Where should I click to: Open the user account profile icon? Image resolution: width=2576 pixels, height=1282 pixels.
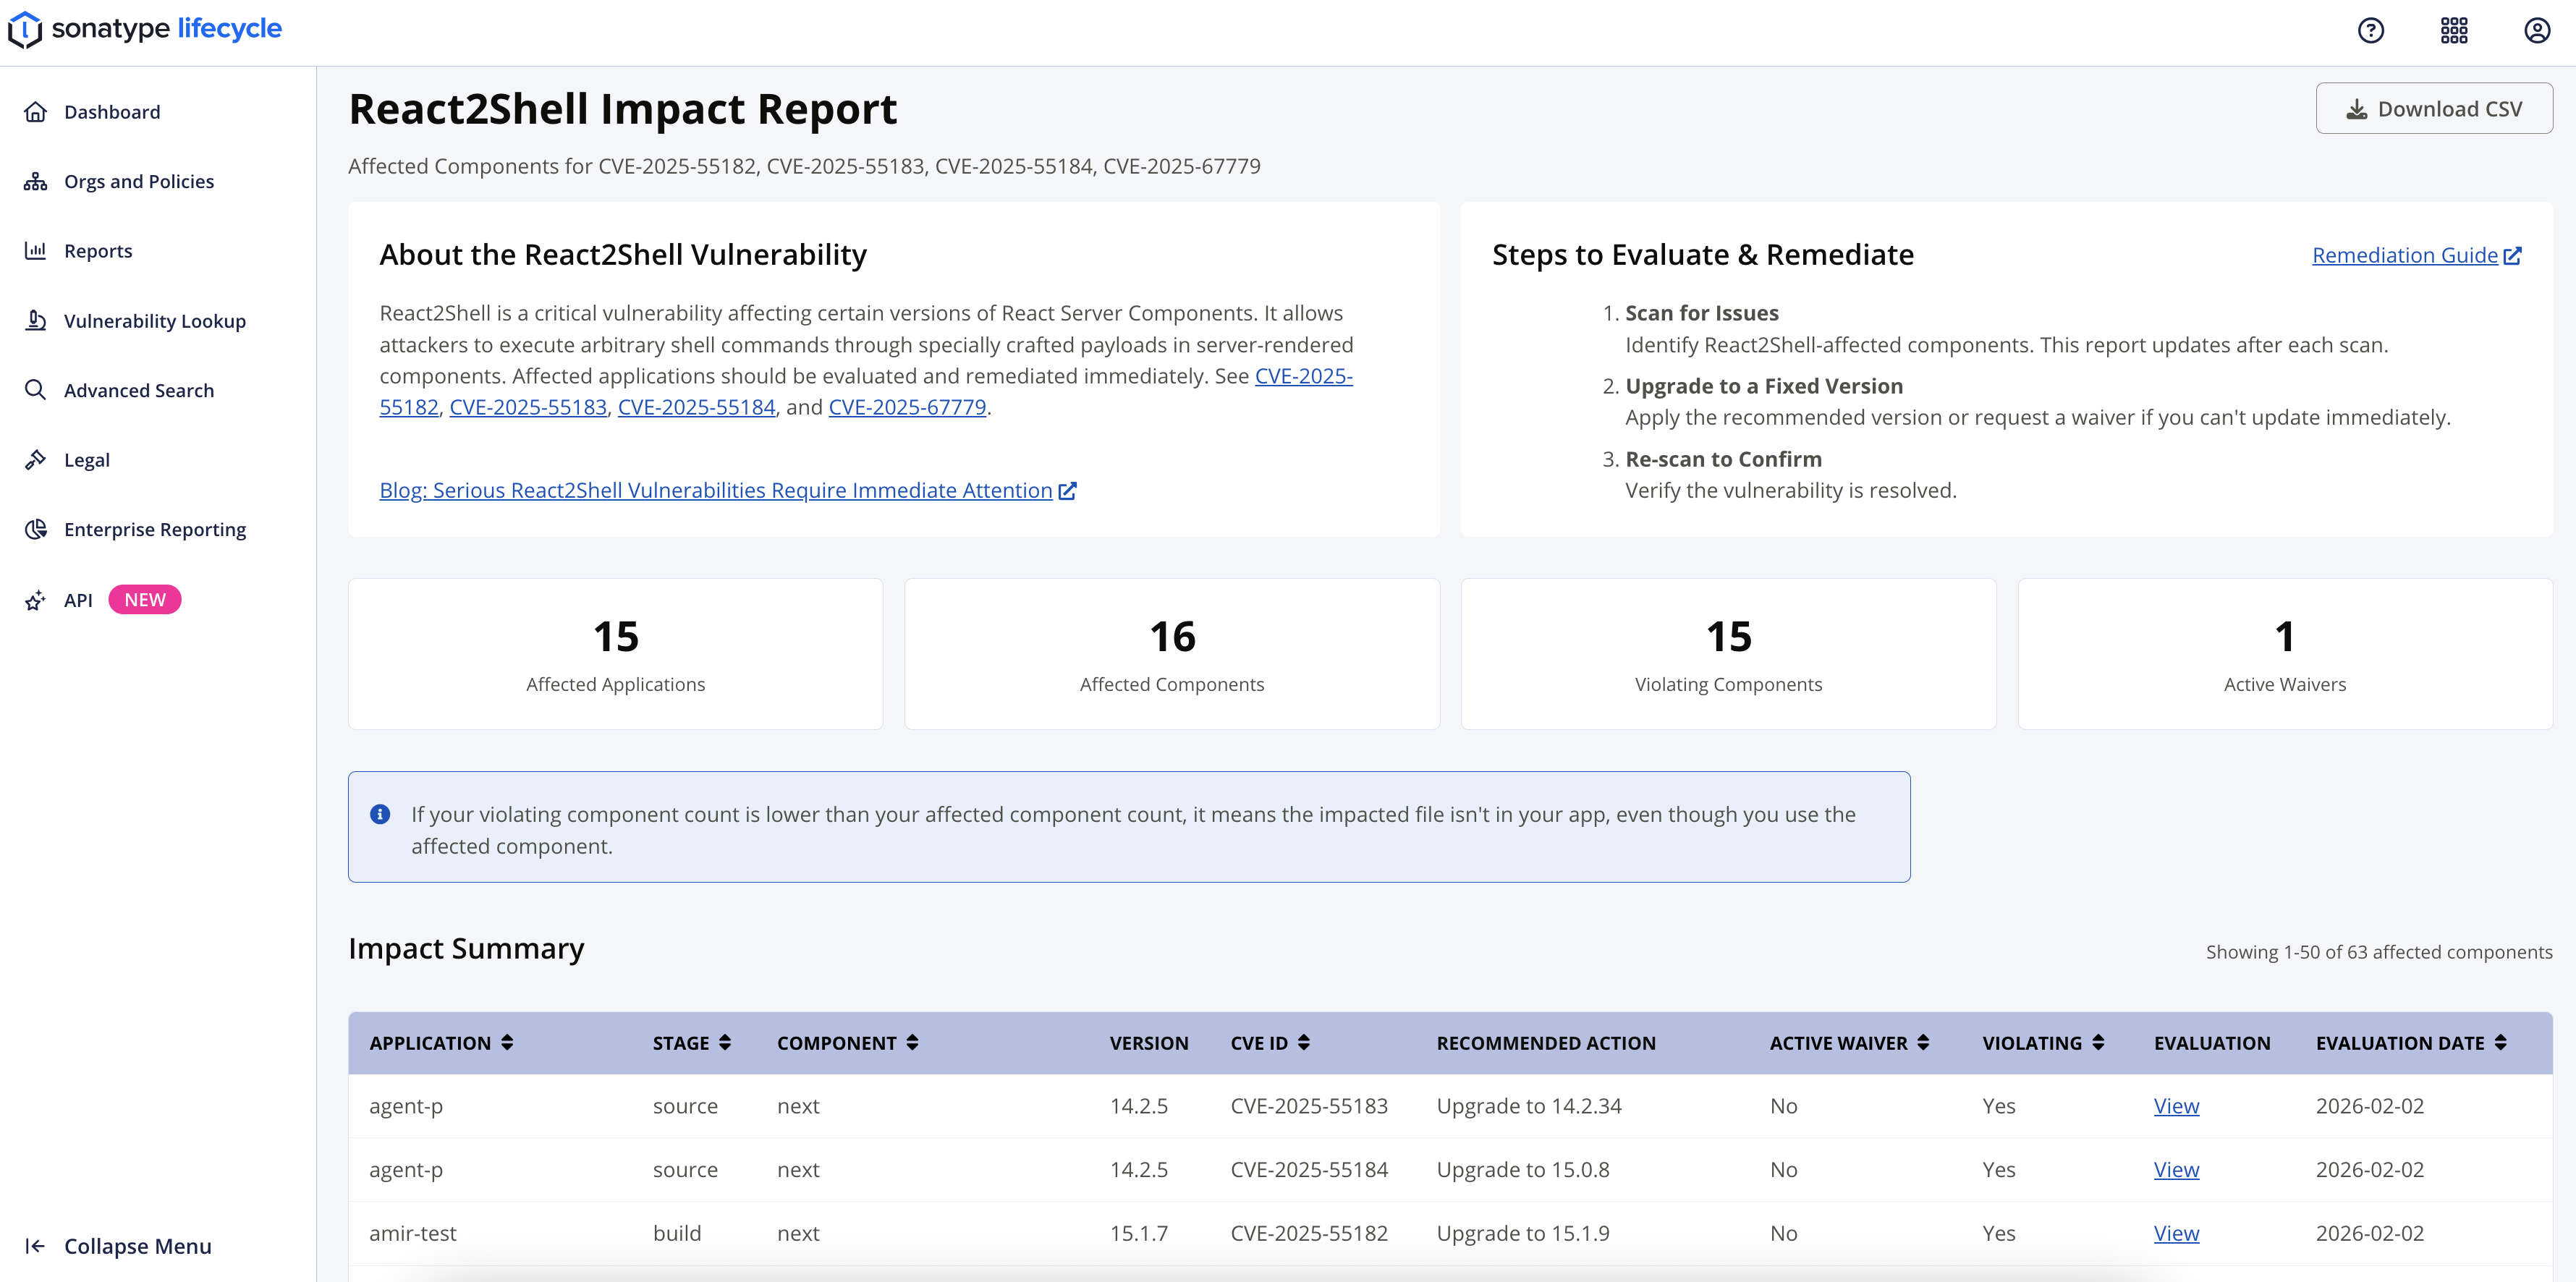point(2537,31)
